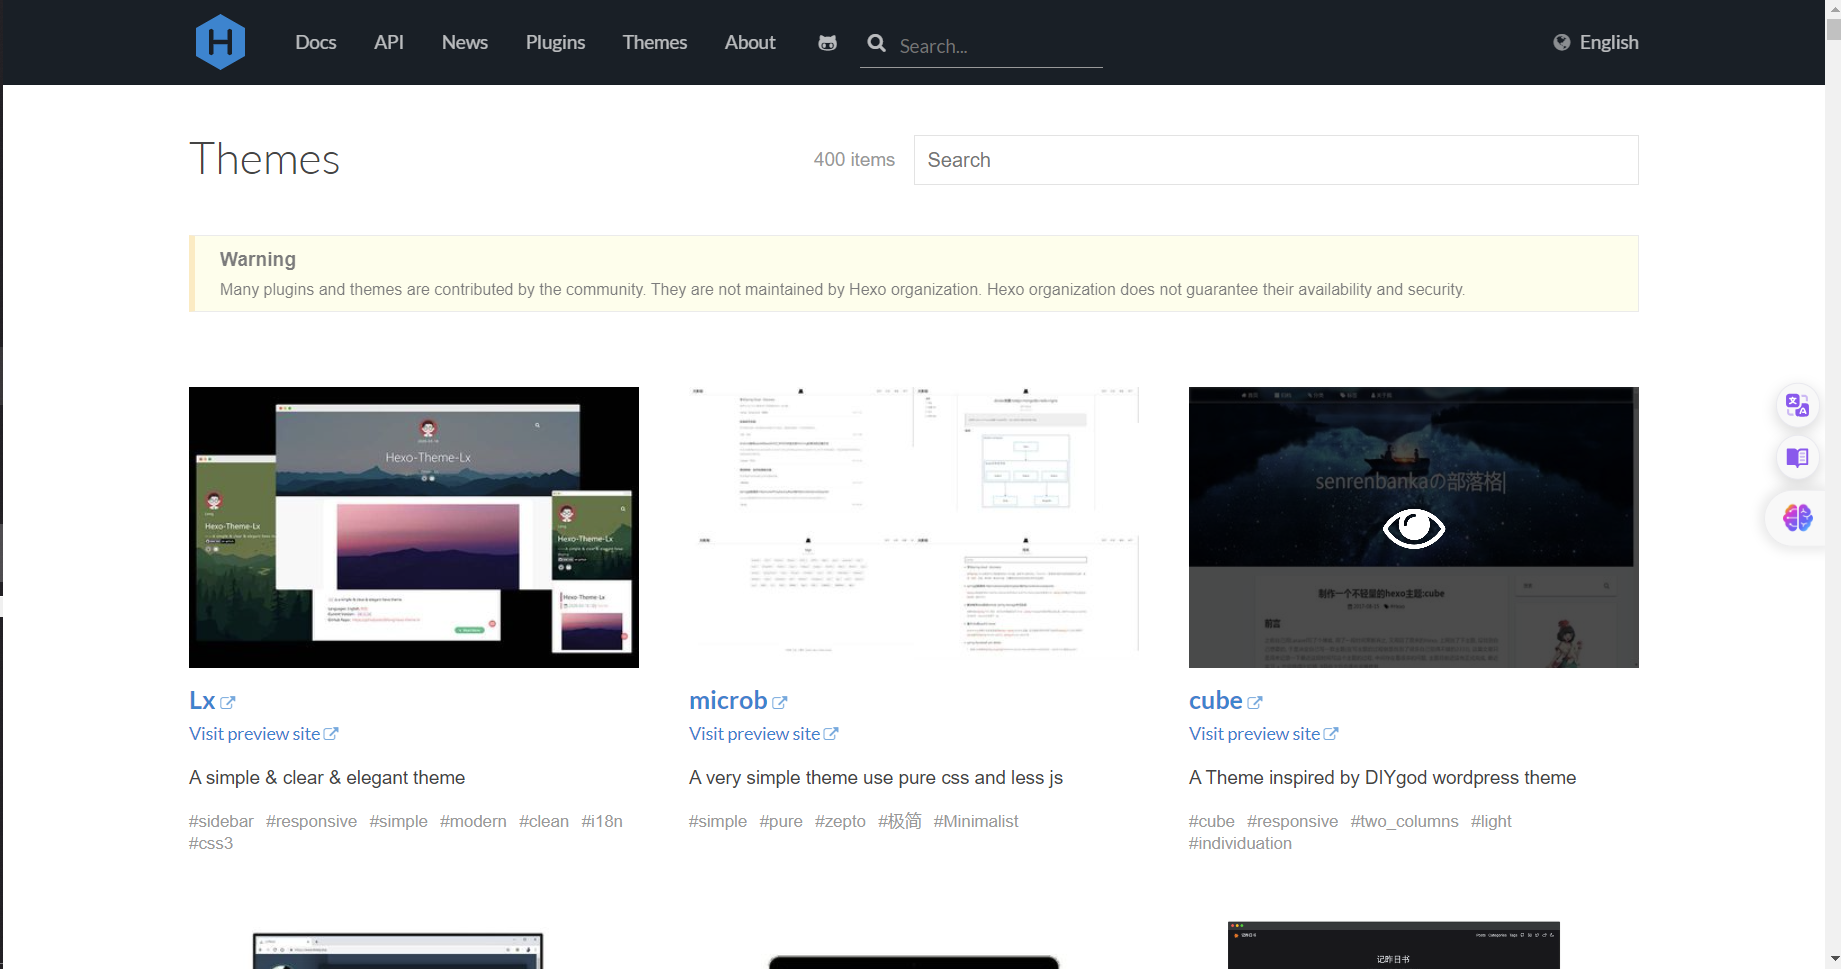Filter by #极简 tag
Screen dimensions: 1841x969
pyautogui.click(x=900, y=821)
